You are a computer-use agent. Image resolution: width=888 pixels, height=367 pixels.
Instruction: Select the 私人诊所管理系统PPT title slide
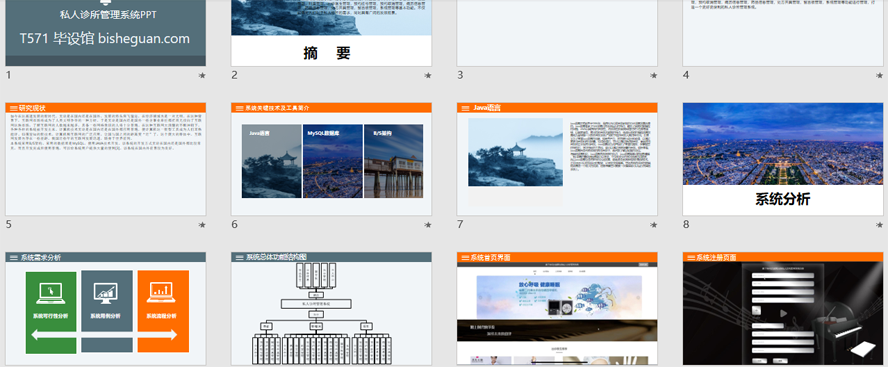(x=105, y=33)
